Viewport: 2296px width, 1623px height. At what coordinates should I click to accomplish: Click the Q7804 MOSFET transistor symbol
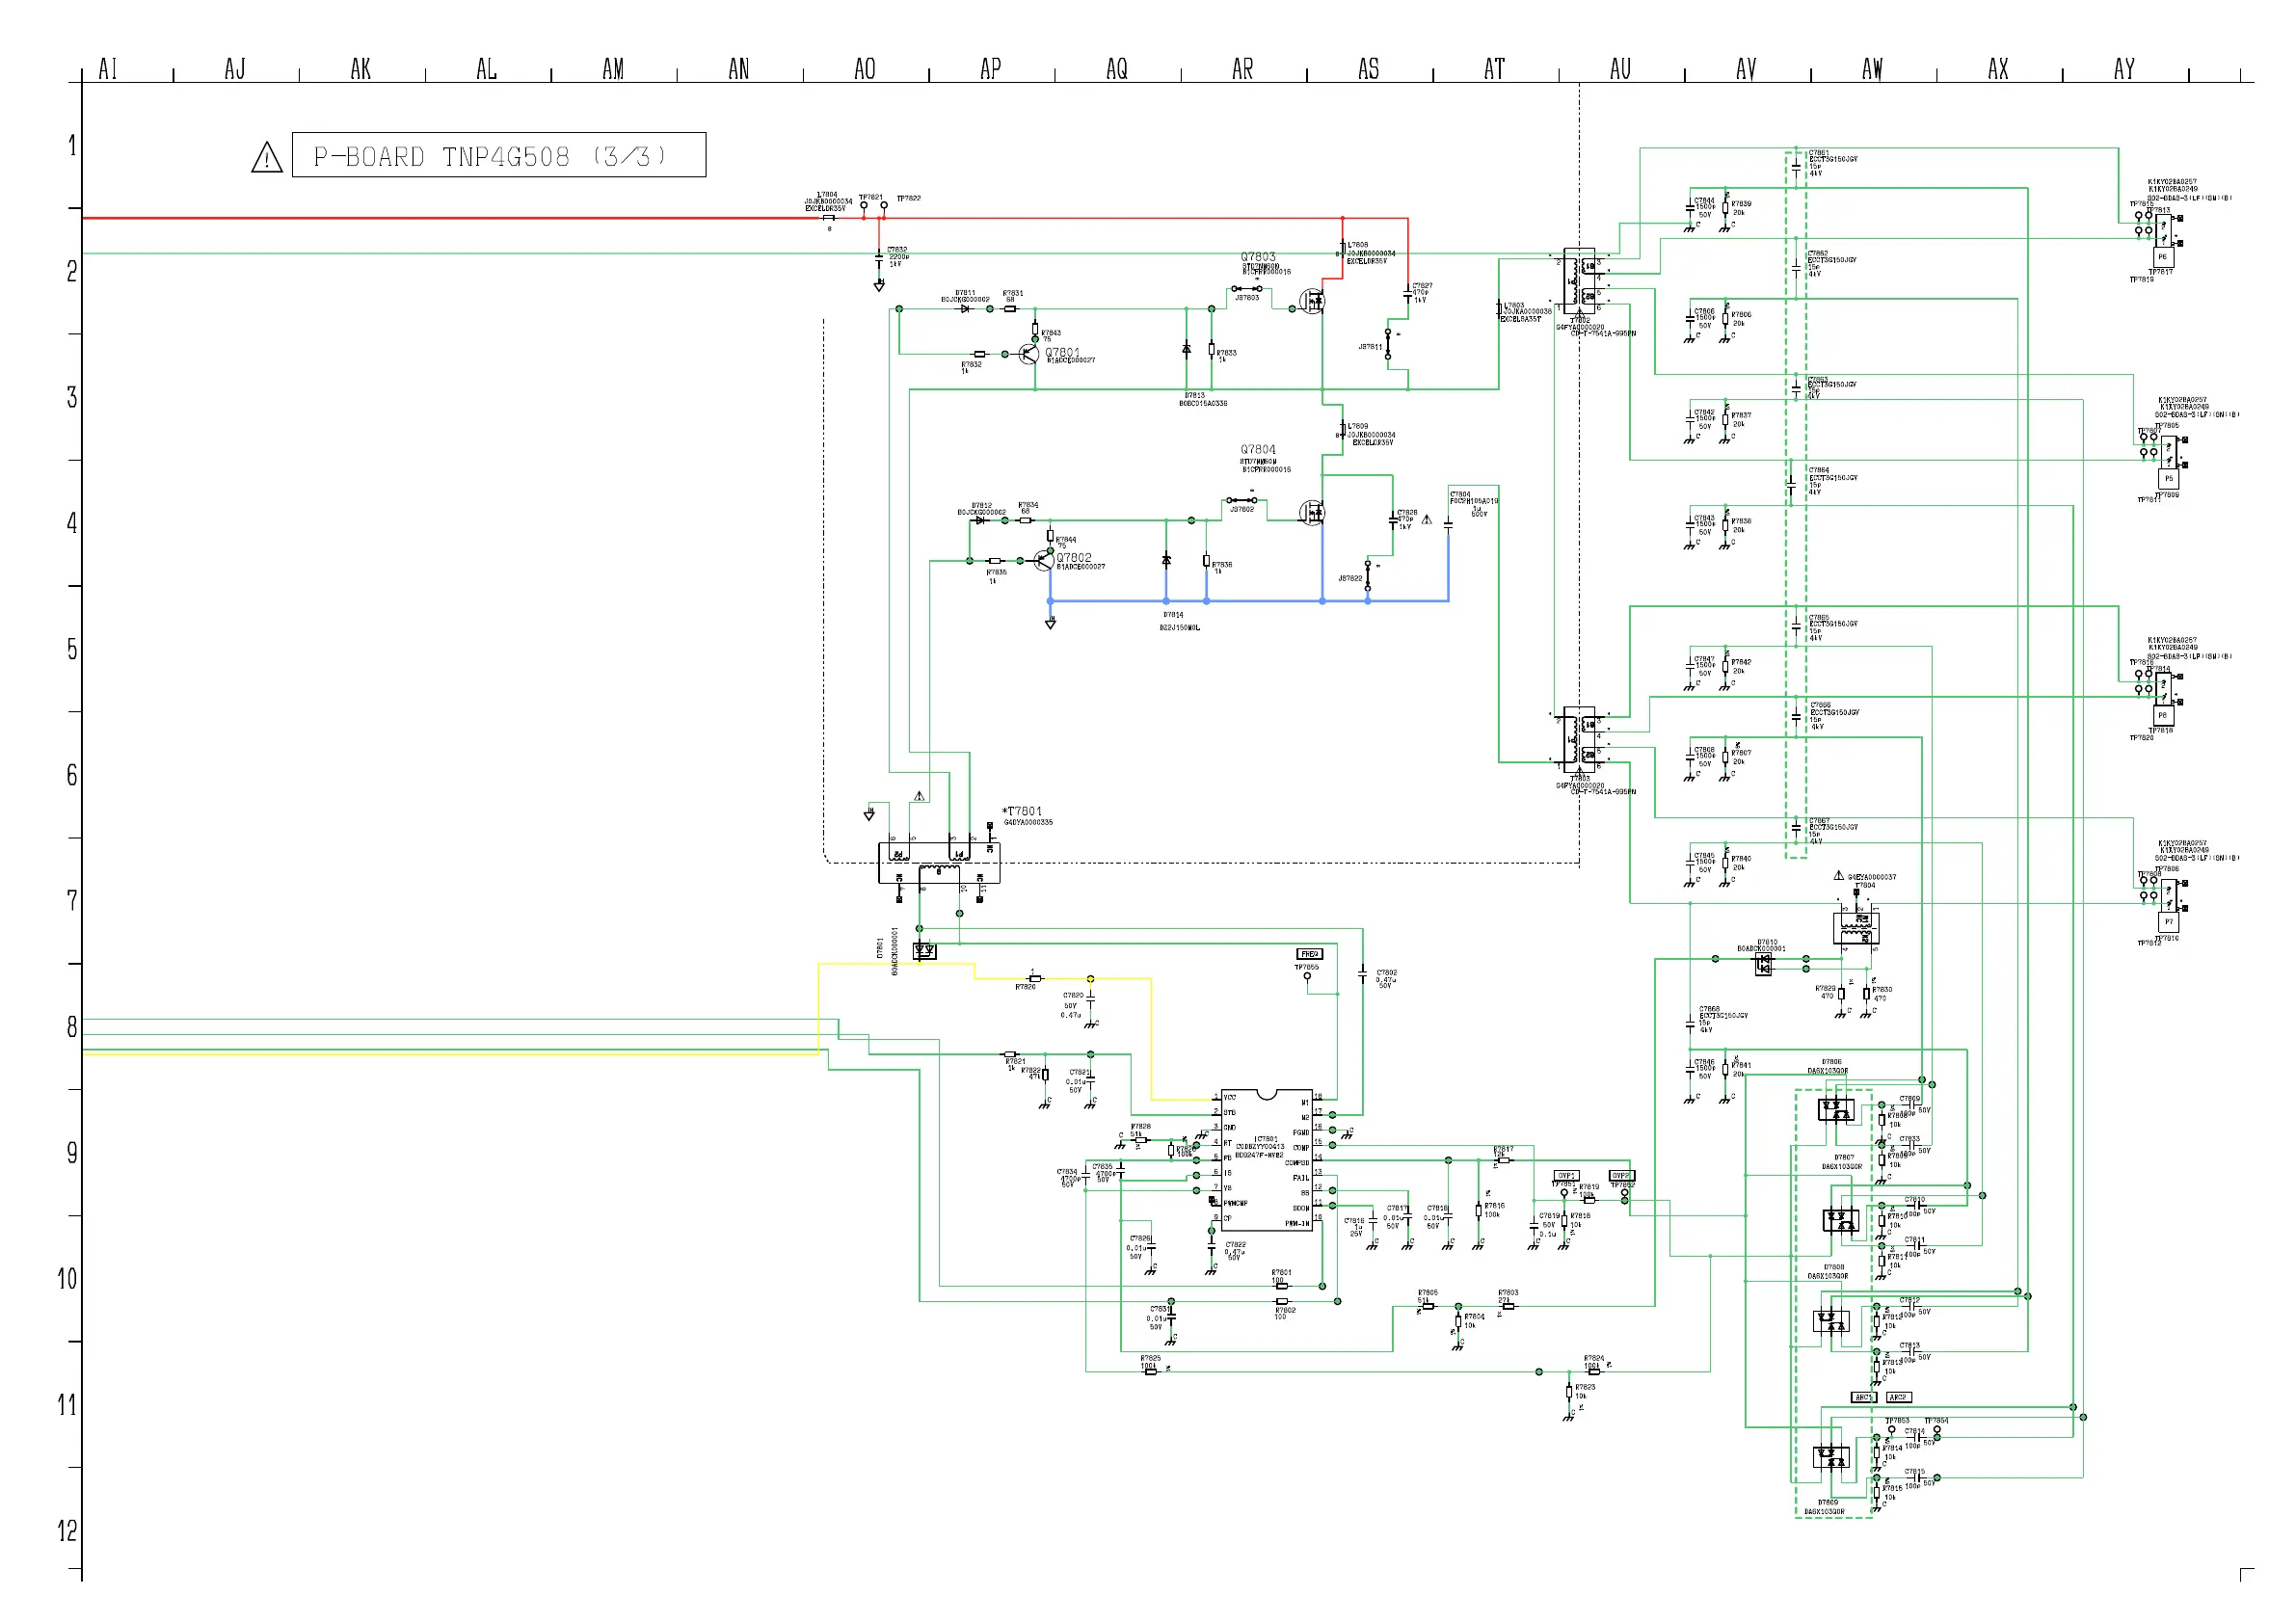pos(1312,513)
